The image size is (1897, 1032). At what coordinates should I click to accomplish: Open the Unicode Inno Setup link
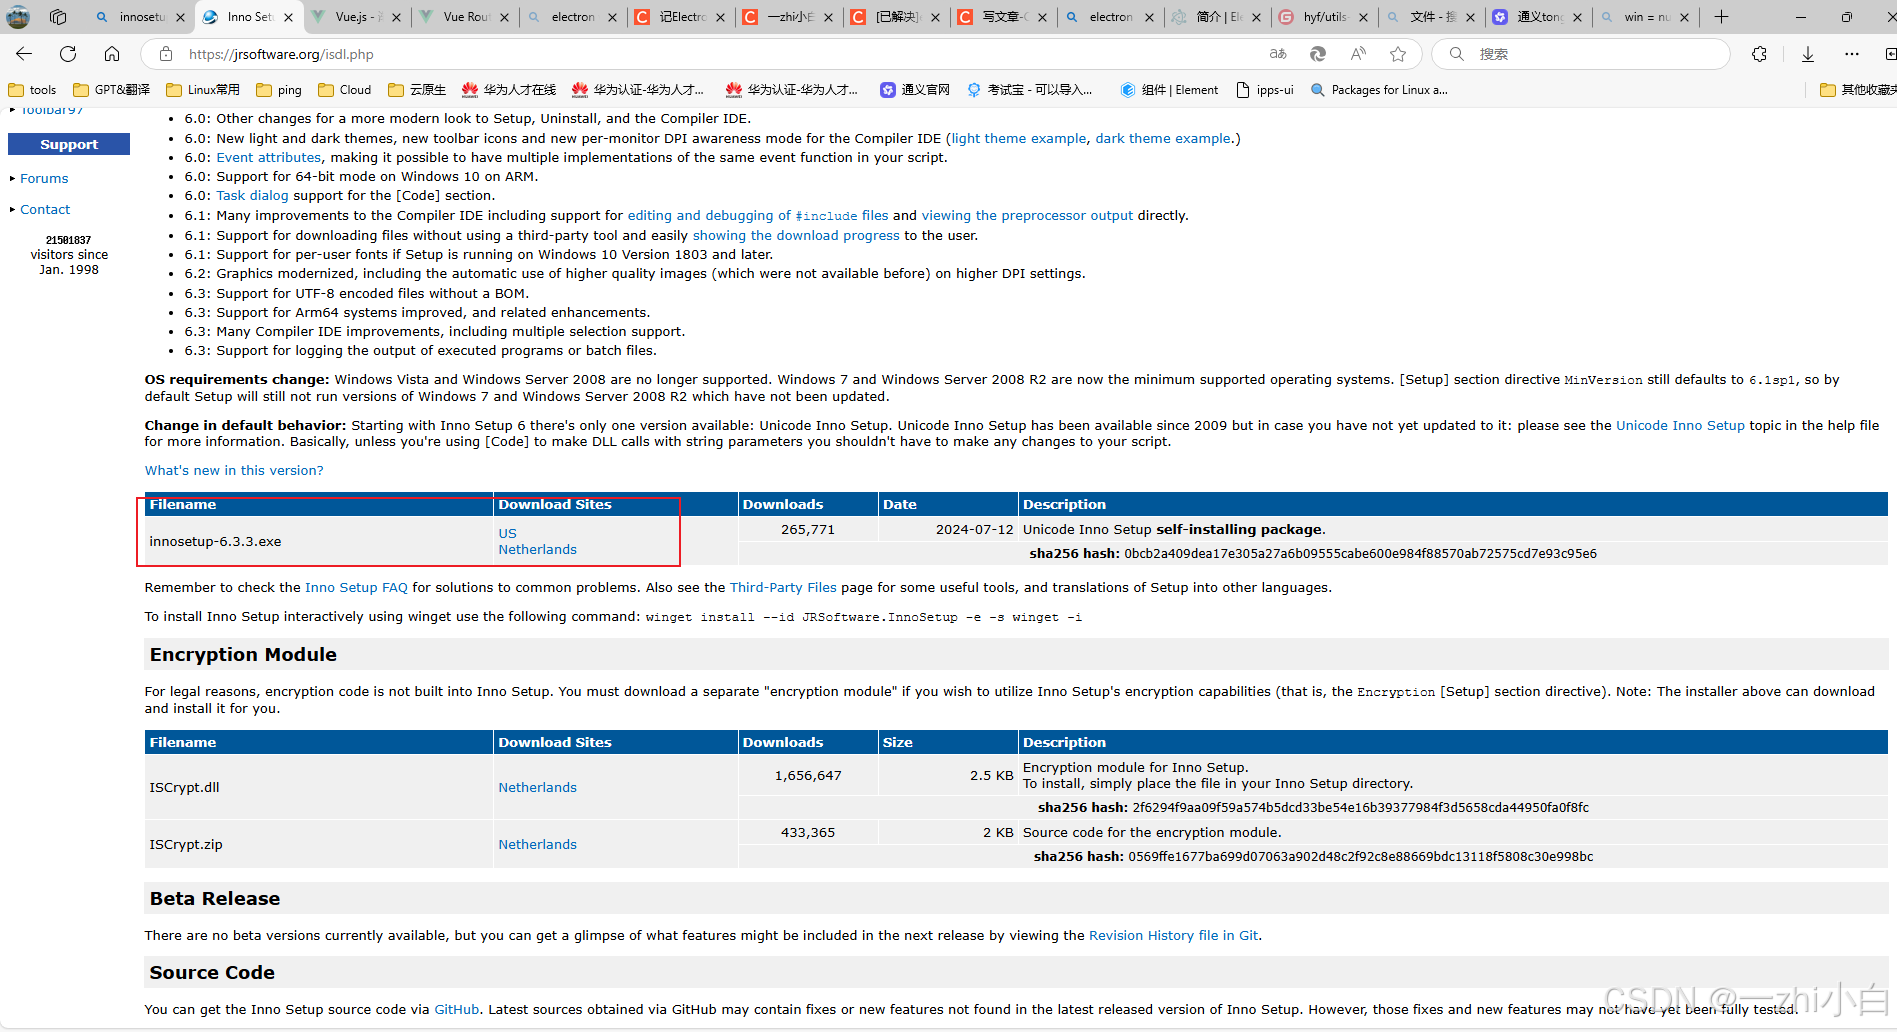point(1680,426)
